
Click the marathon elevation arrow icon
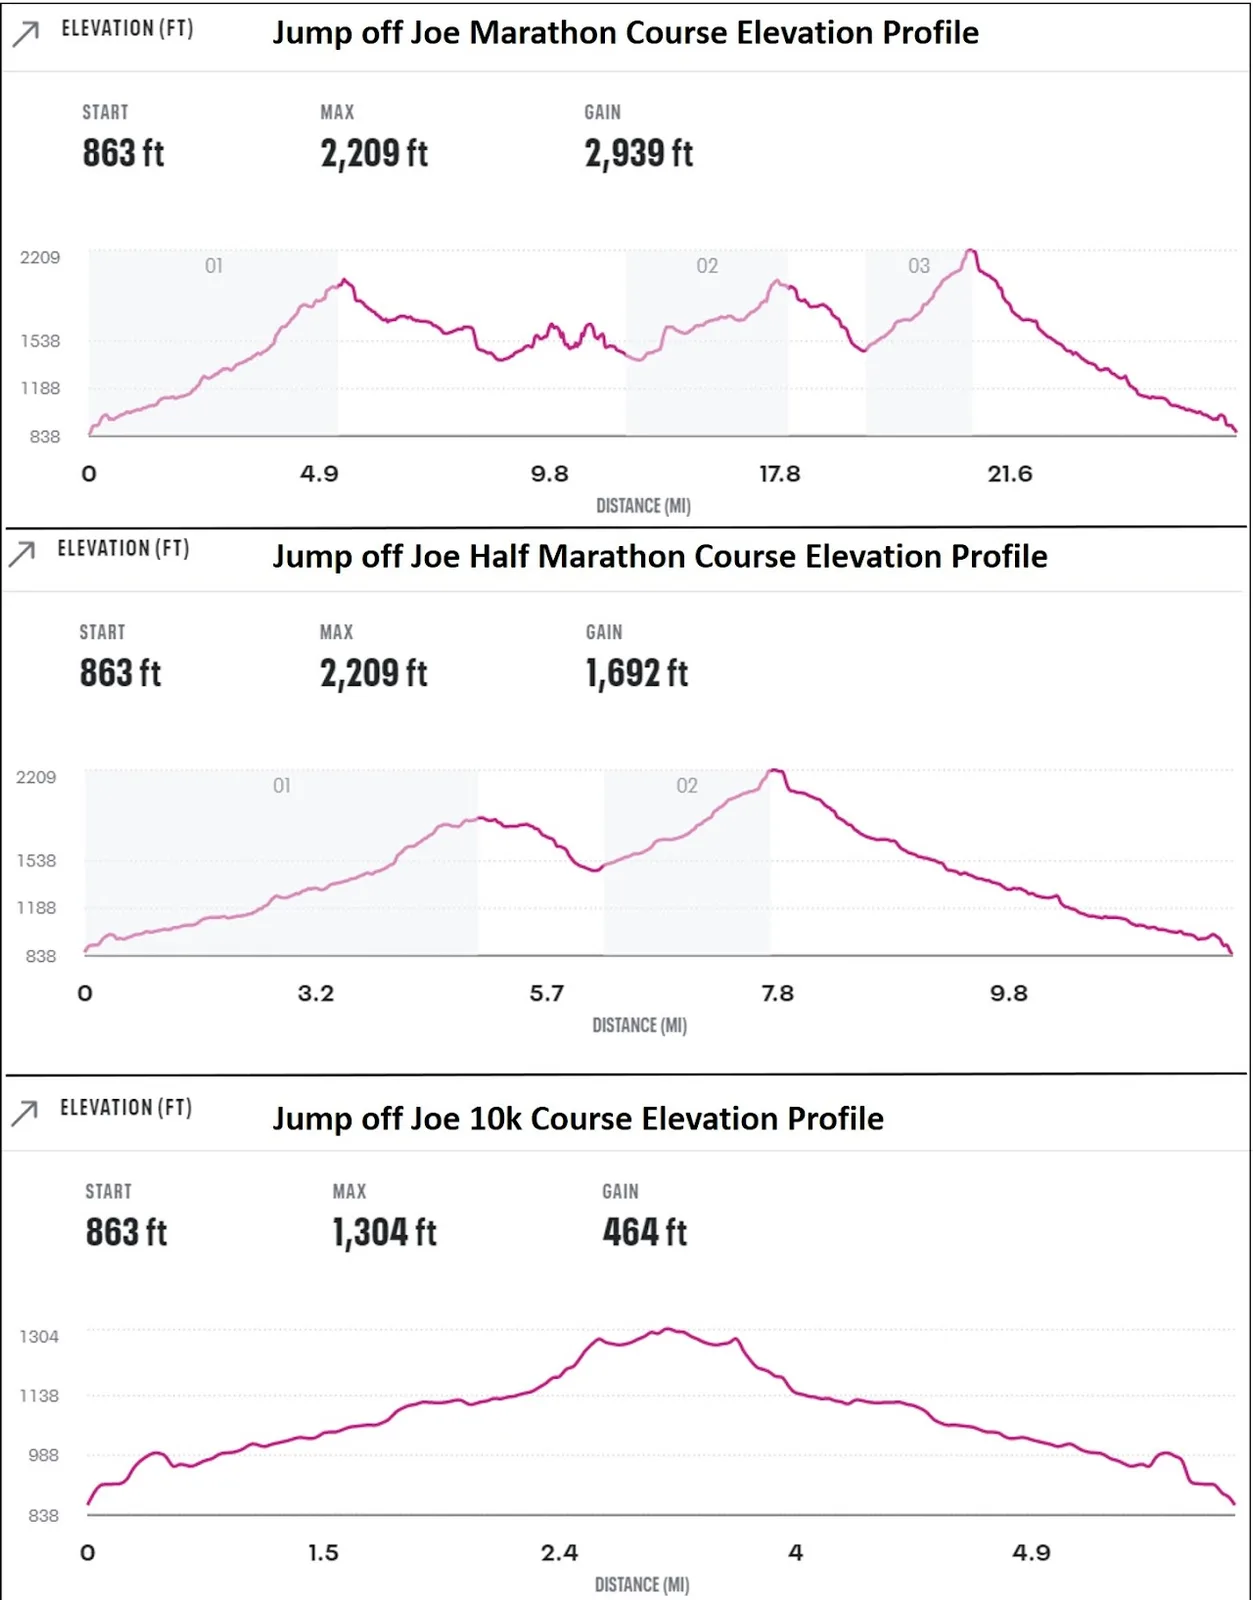(26, 33)
